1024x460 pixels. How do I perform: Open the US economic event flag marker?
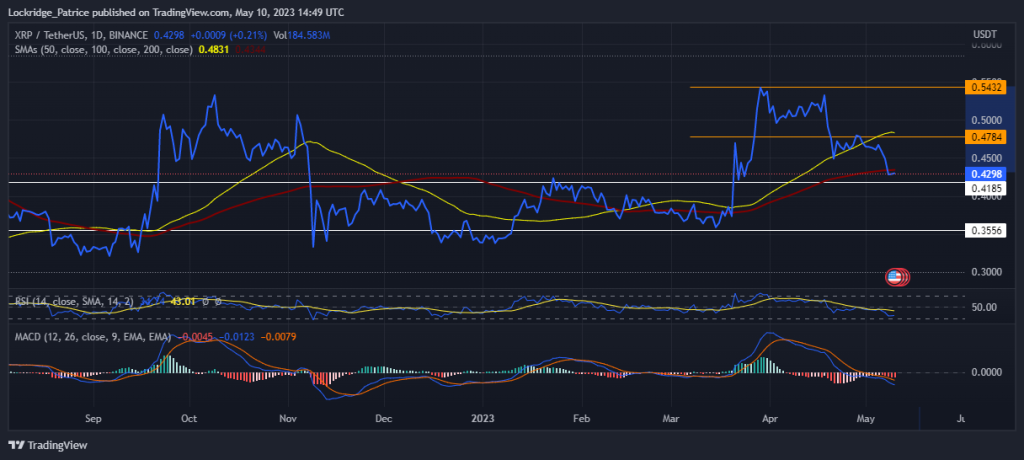point(894,278)
